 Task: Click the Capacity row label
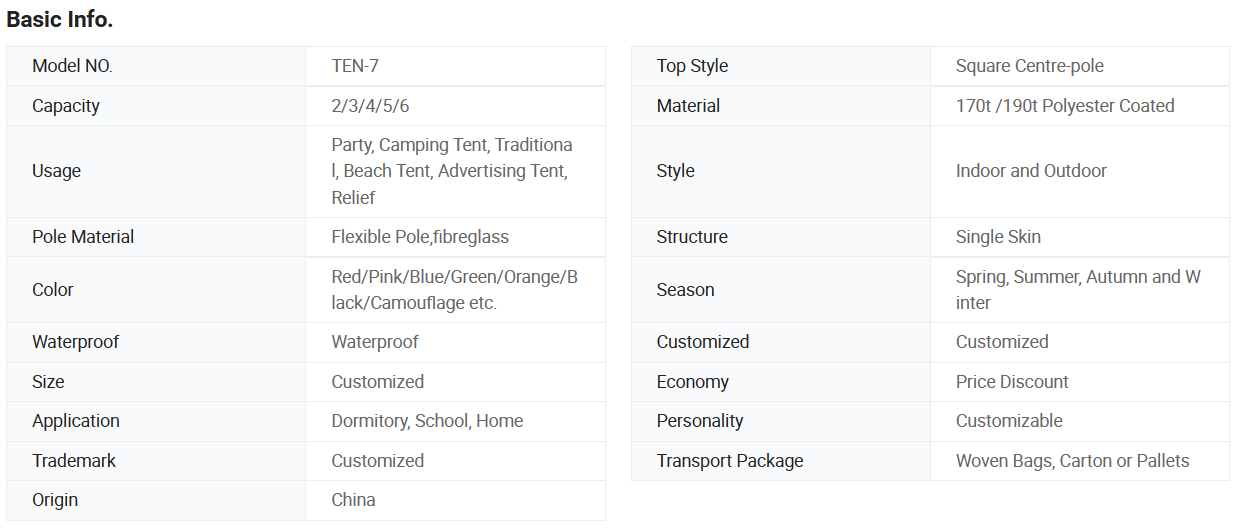click(x=66, y=106)
